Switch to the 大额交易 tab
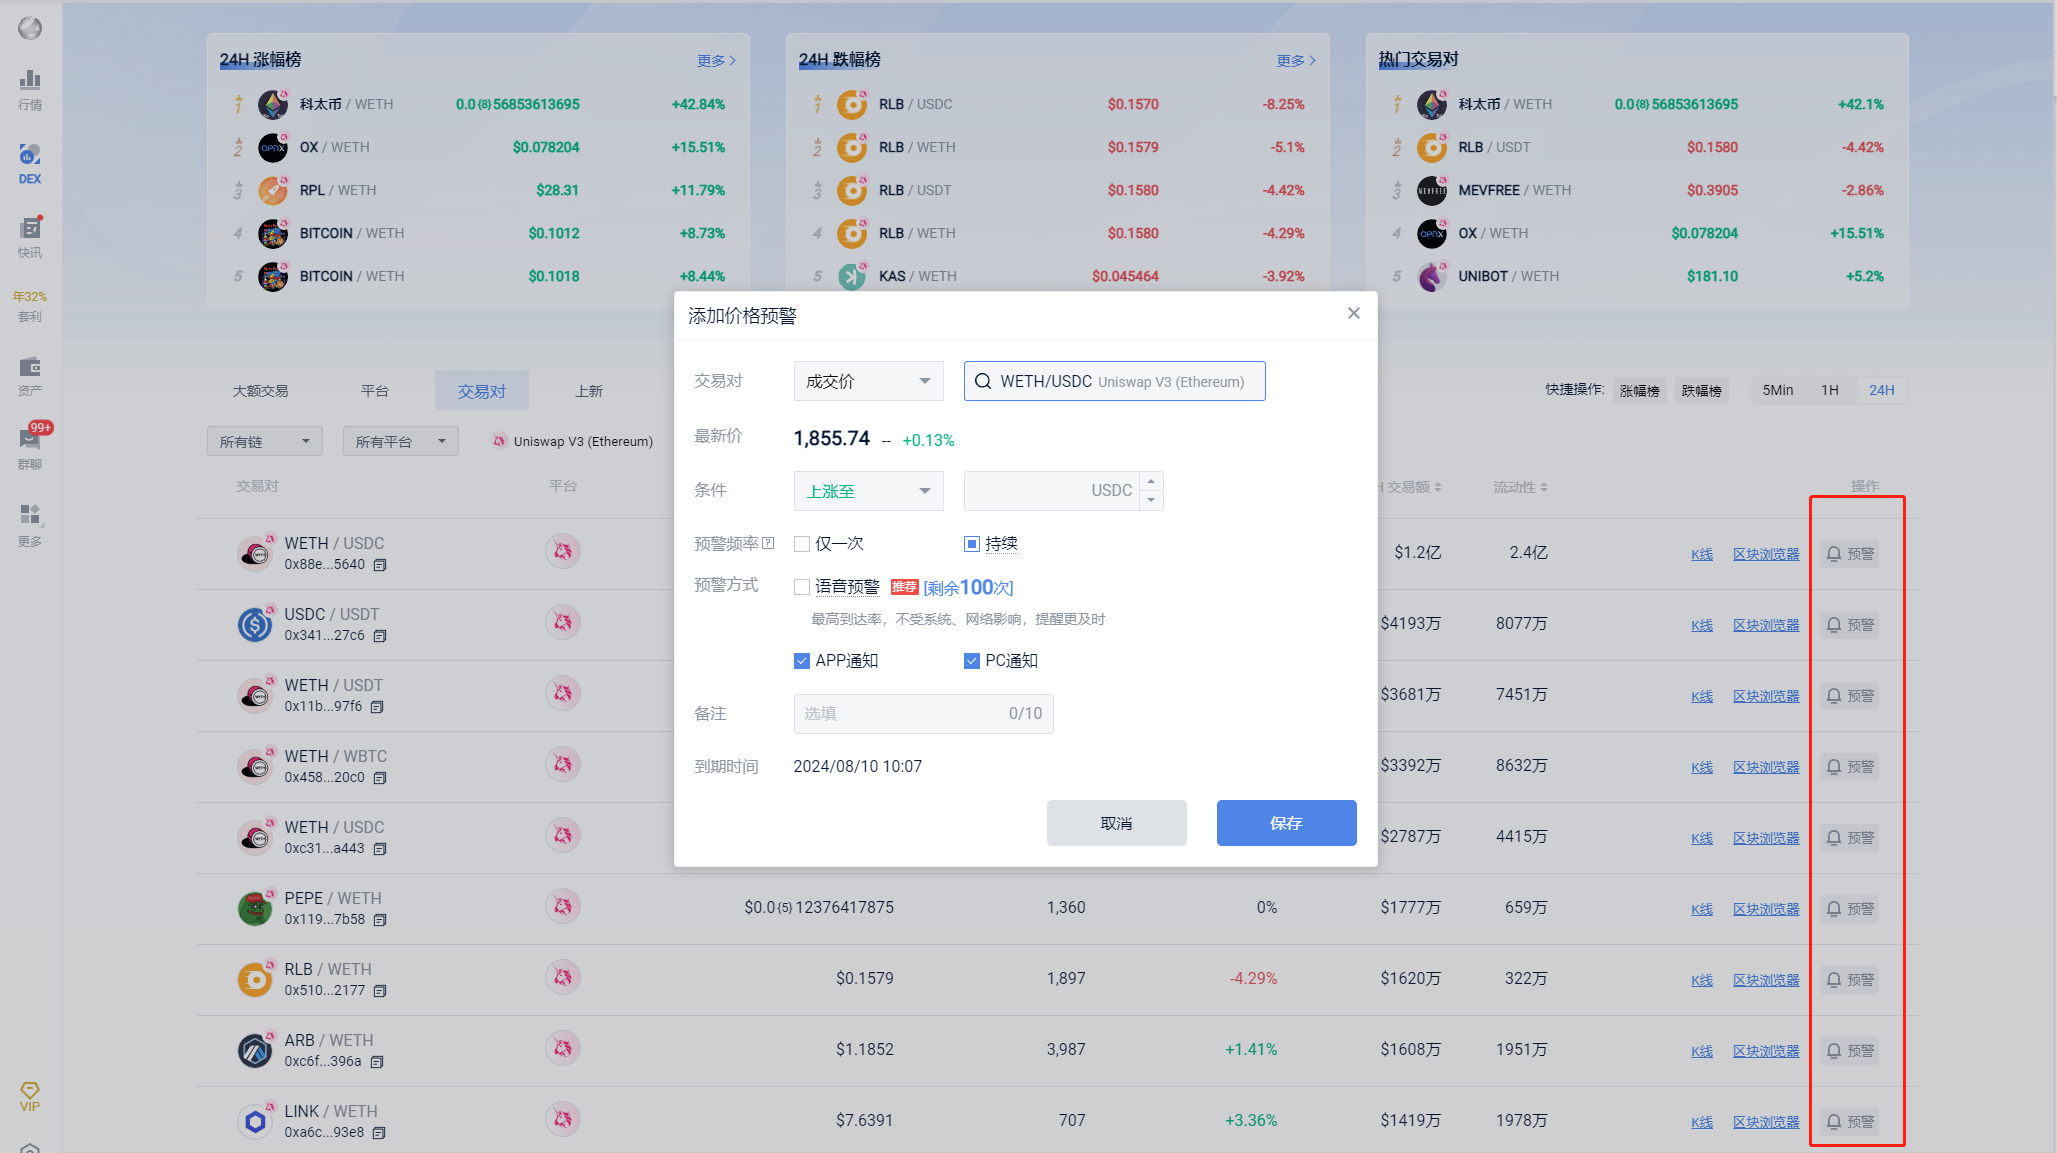The height and width of the screenshot is (1153, 2057). [260, 391]
